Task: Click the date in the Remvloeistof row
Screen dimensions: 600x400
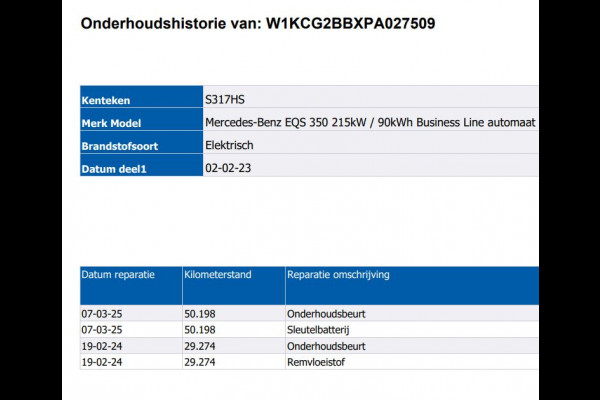Action: coord(102,361)
